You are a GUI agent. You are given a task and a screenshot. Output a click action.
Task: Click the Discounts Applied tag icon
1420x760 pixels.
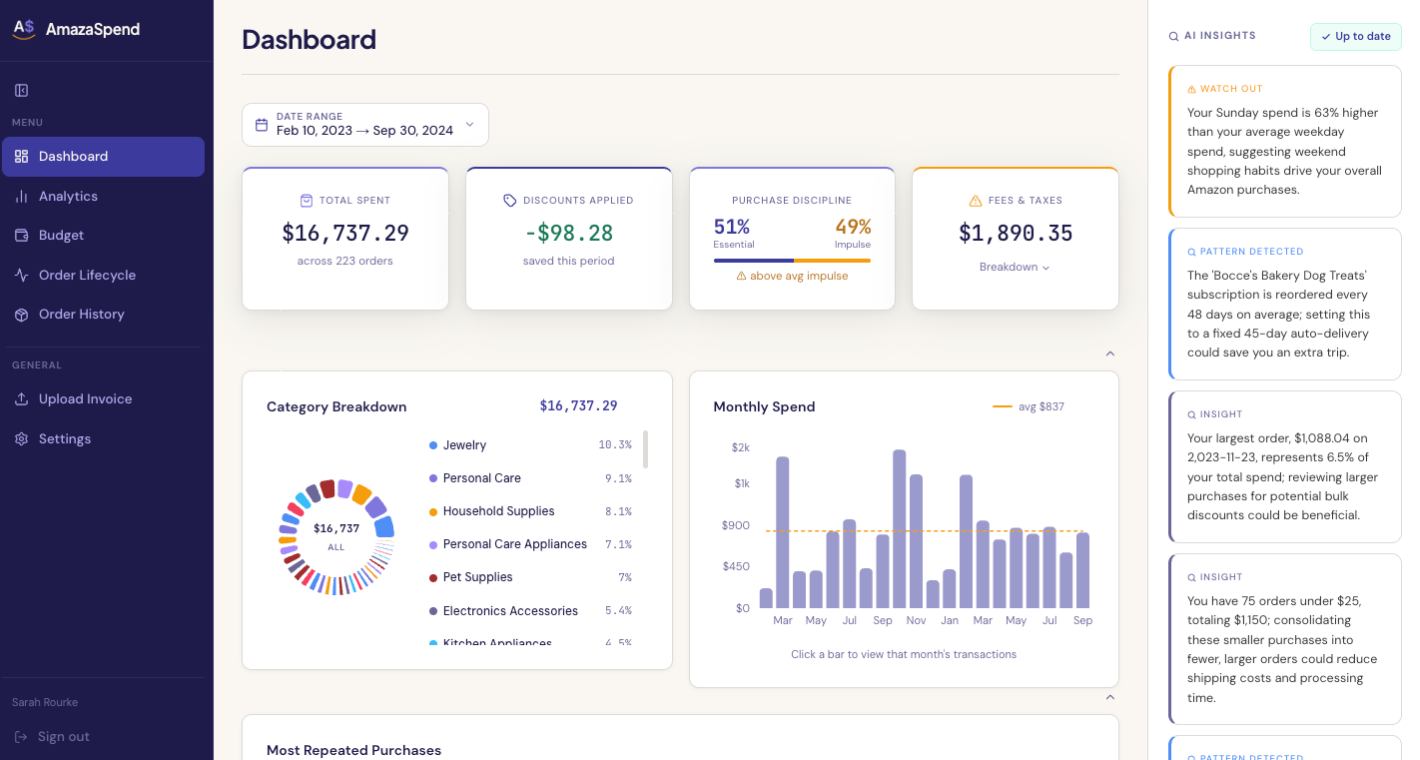[x=510, y=200]
